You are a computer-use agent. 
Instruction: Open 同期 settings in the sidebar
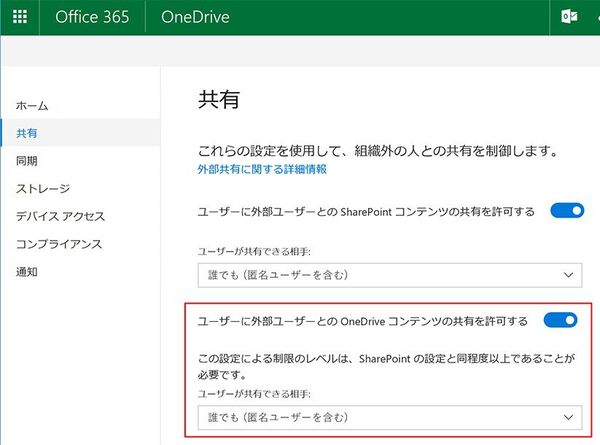tap(27, 161)
